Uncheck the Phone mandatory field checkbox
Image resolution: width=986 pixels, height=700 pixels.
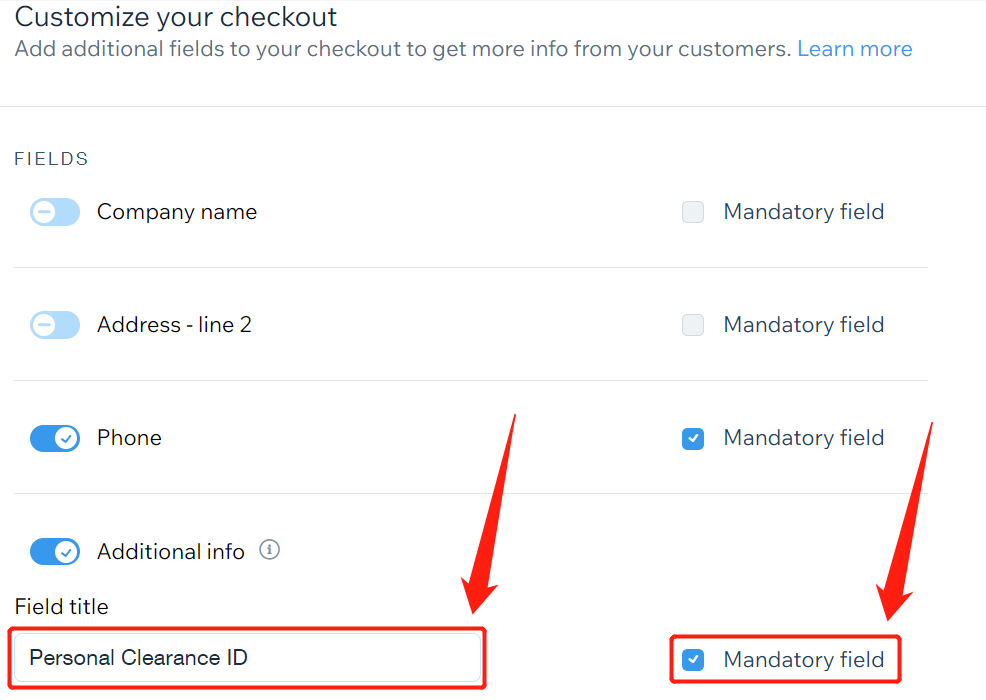pos(693,438)
